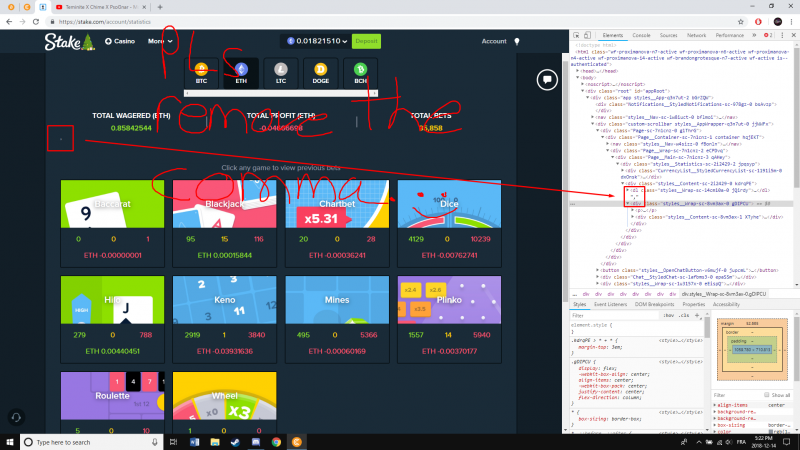Image resolution: width=800 pixels, height=450 pixels.
Task: Go back in Chrome
Action: point(9,22)
